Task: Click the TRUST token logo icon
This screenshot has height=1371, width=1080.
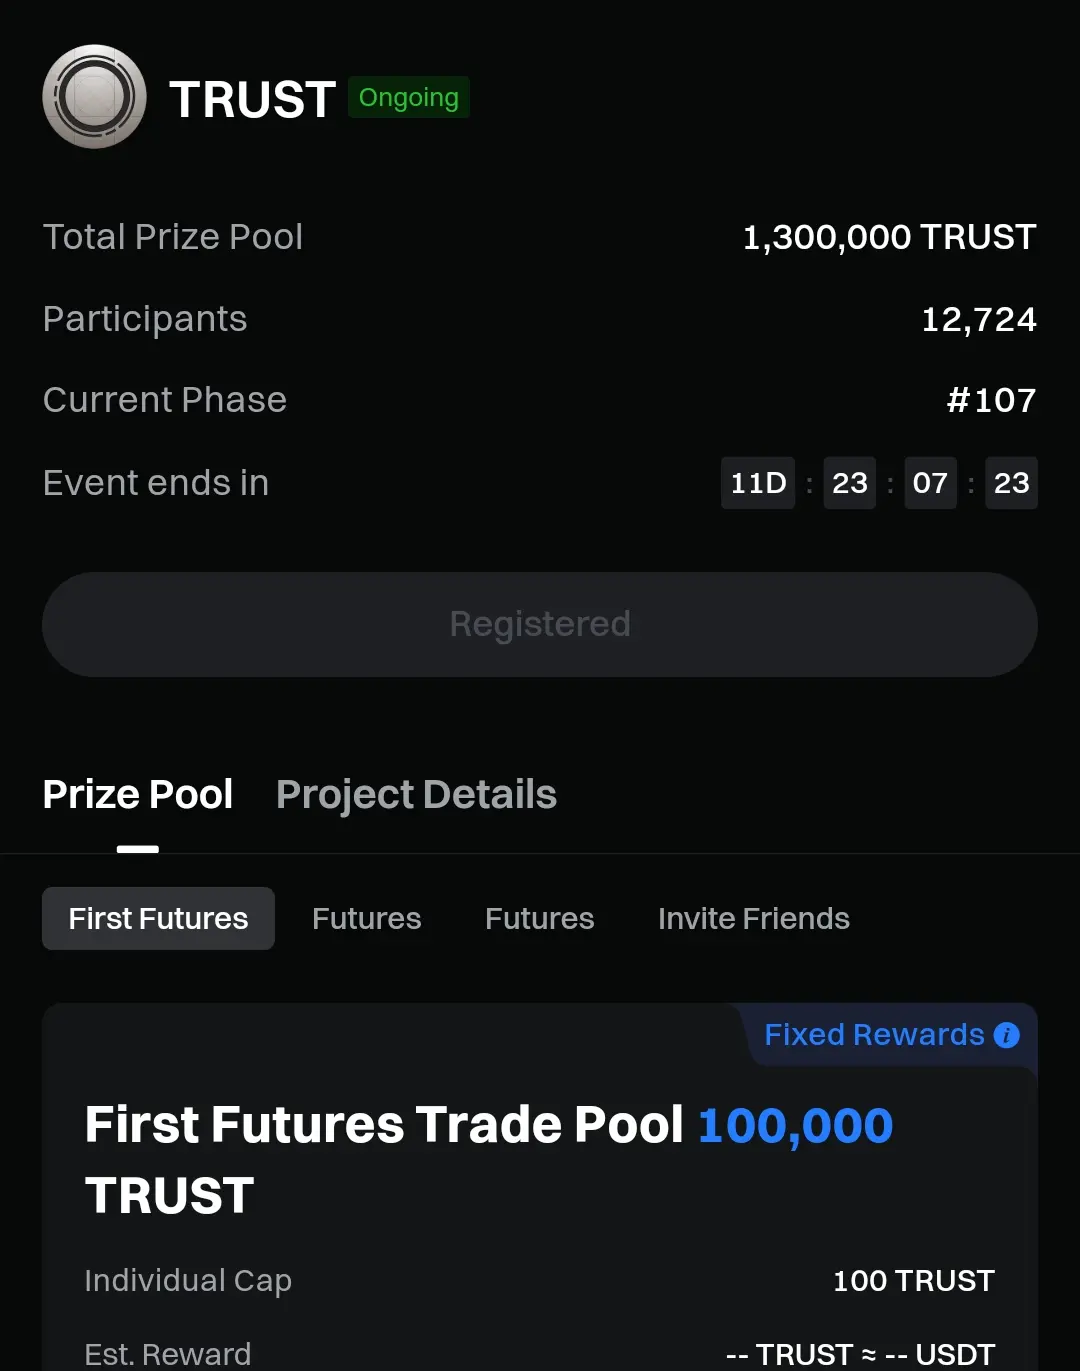Action: tap(95, 97)
